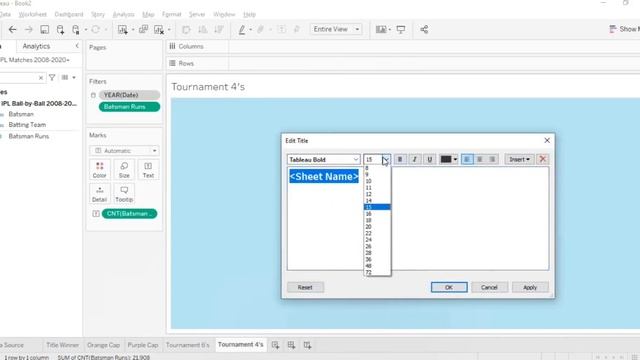Click OK in Edit Title dialog
Screen dimensions: 640x360
pyautogui.click(x=449, y=287)
